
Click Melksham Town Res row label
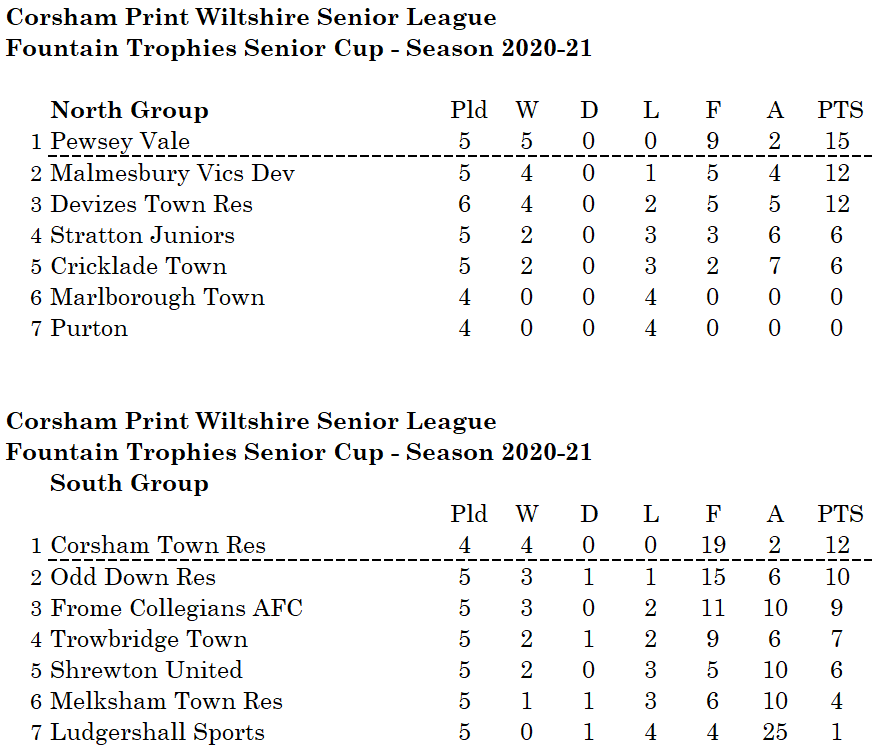point(166,701)
